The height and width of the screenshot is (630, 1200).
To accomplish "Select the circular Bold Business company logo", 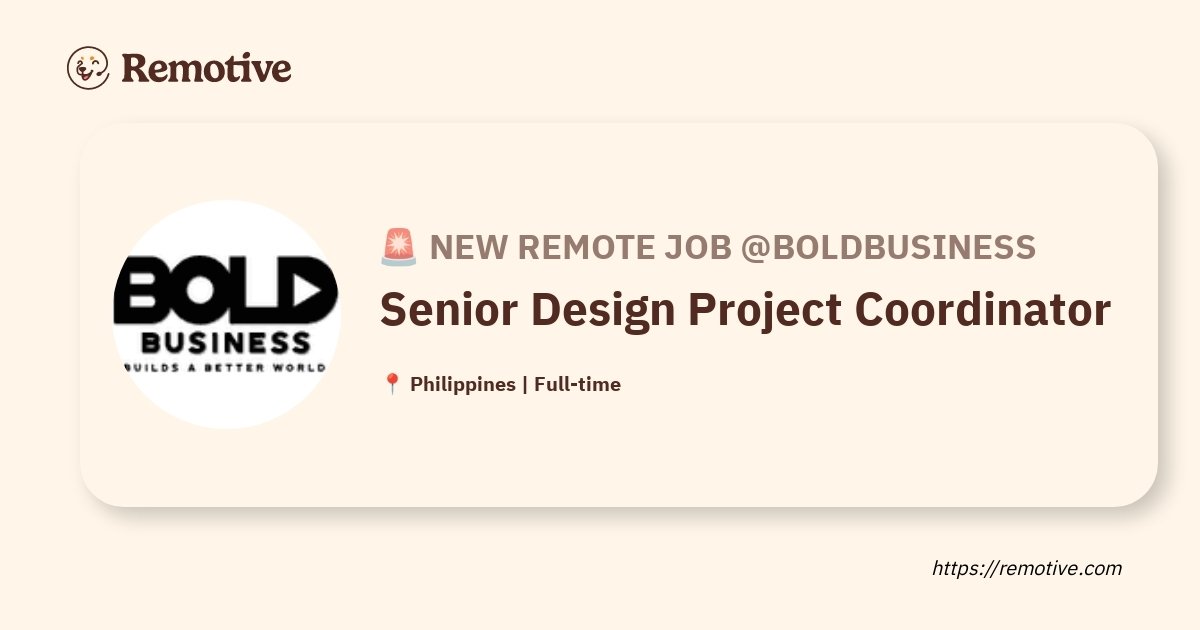I will click(x=226, y=315).
